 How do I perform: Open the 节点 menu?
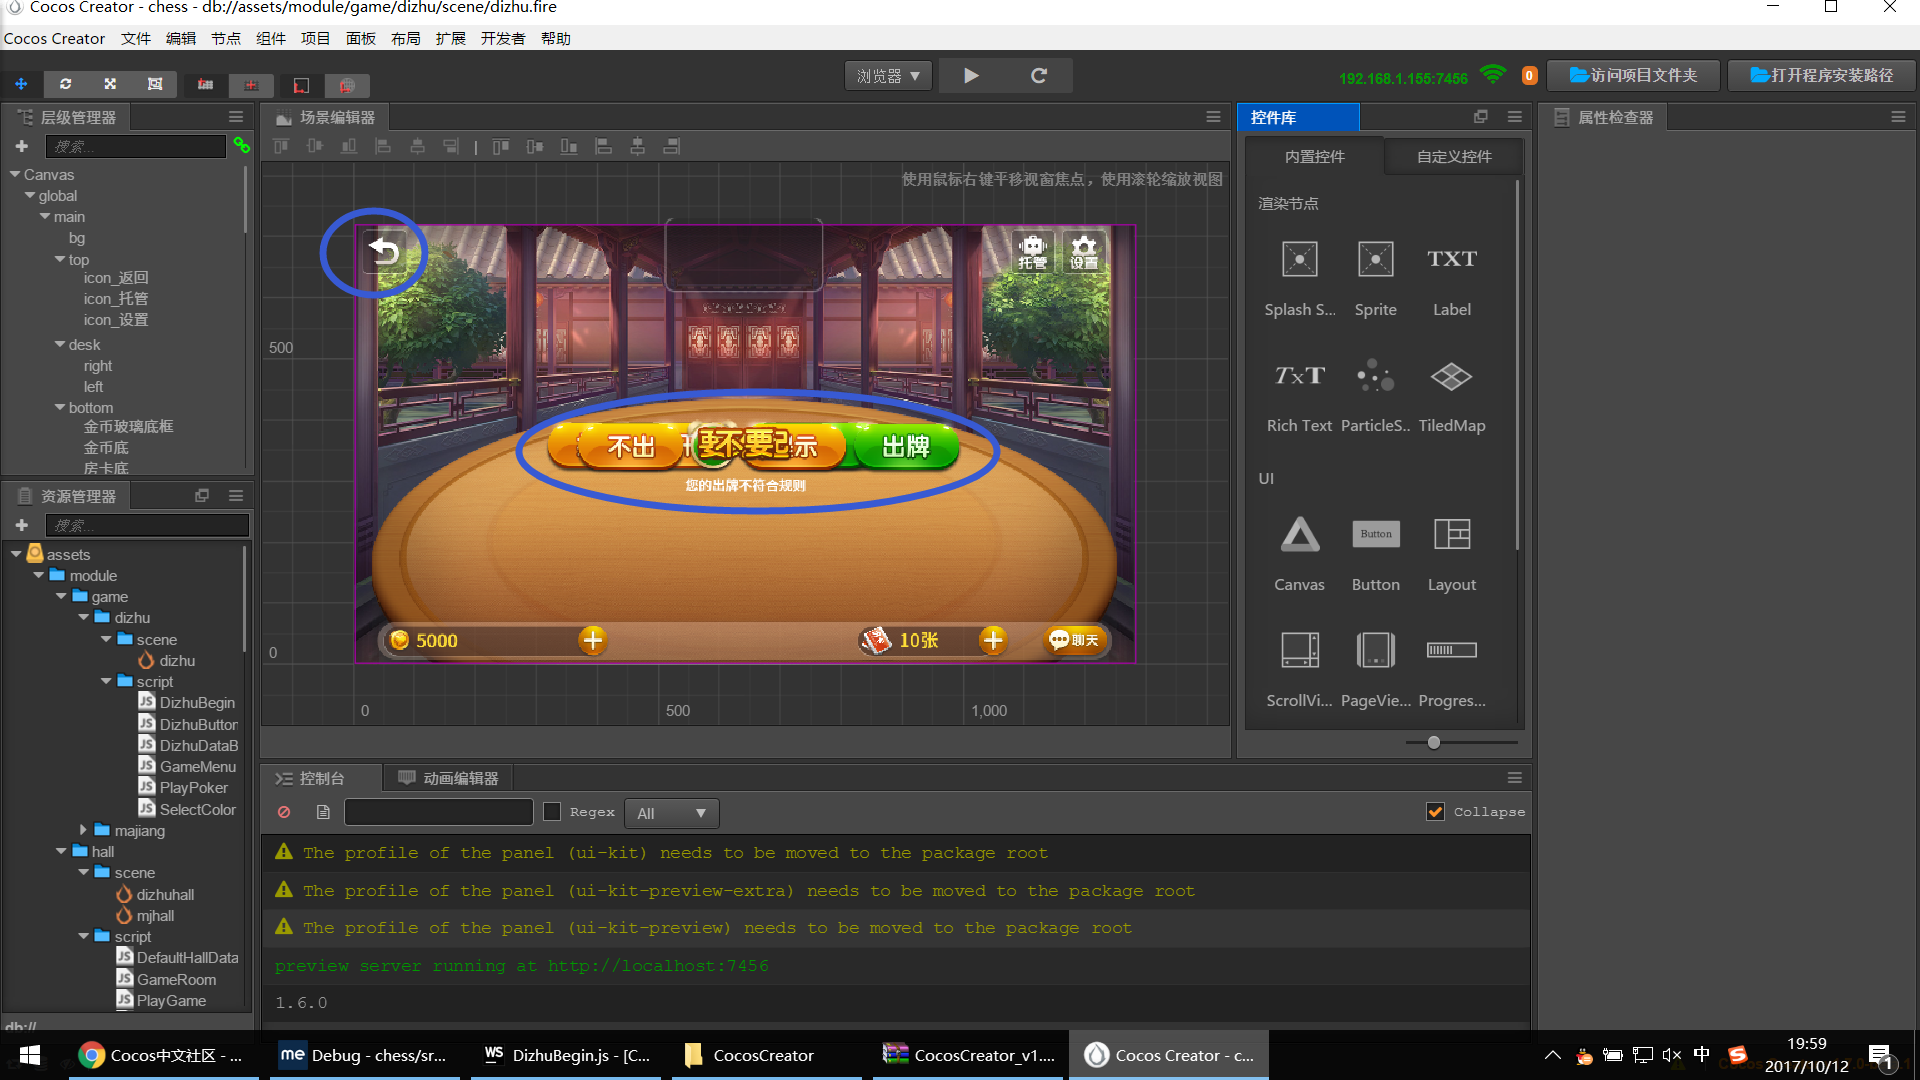[225, 38]
